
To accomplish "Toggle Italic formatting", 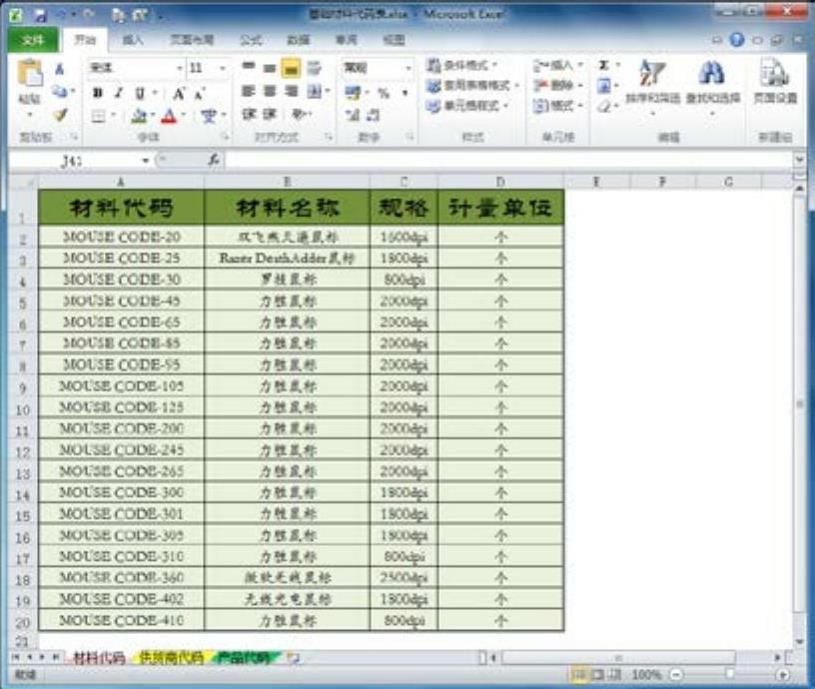I will [119, 93].
